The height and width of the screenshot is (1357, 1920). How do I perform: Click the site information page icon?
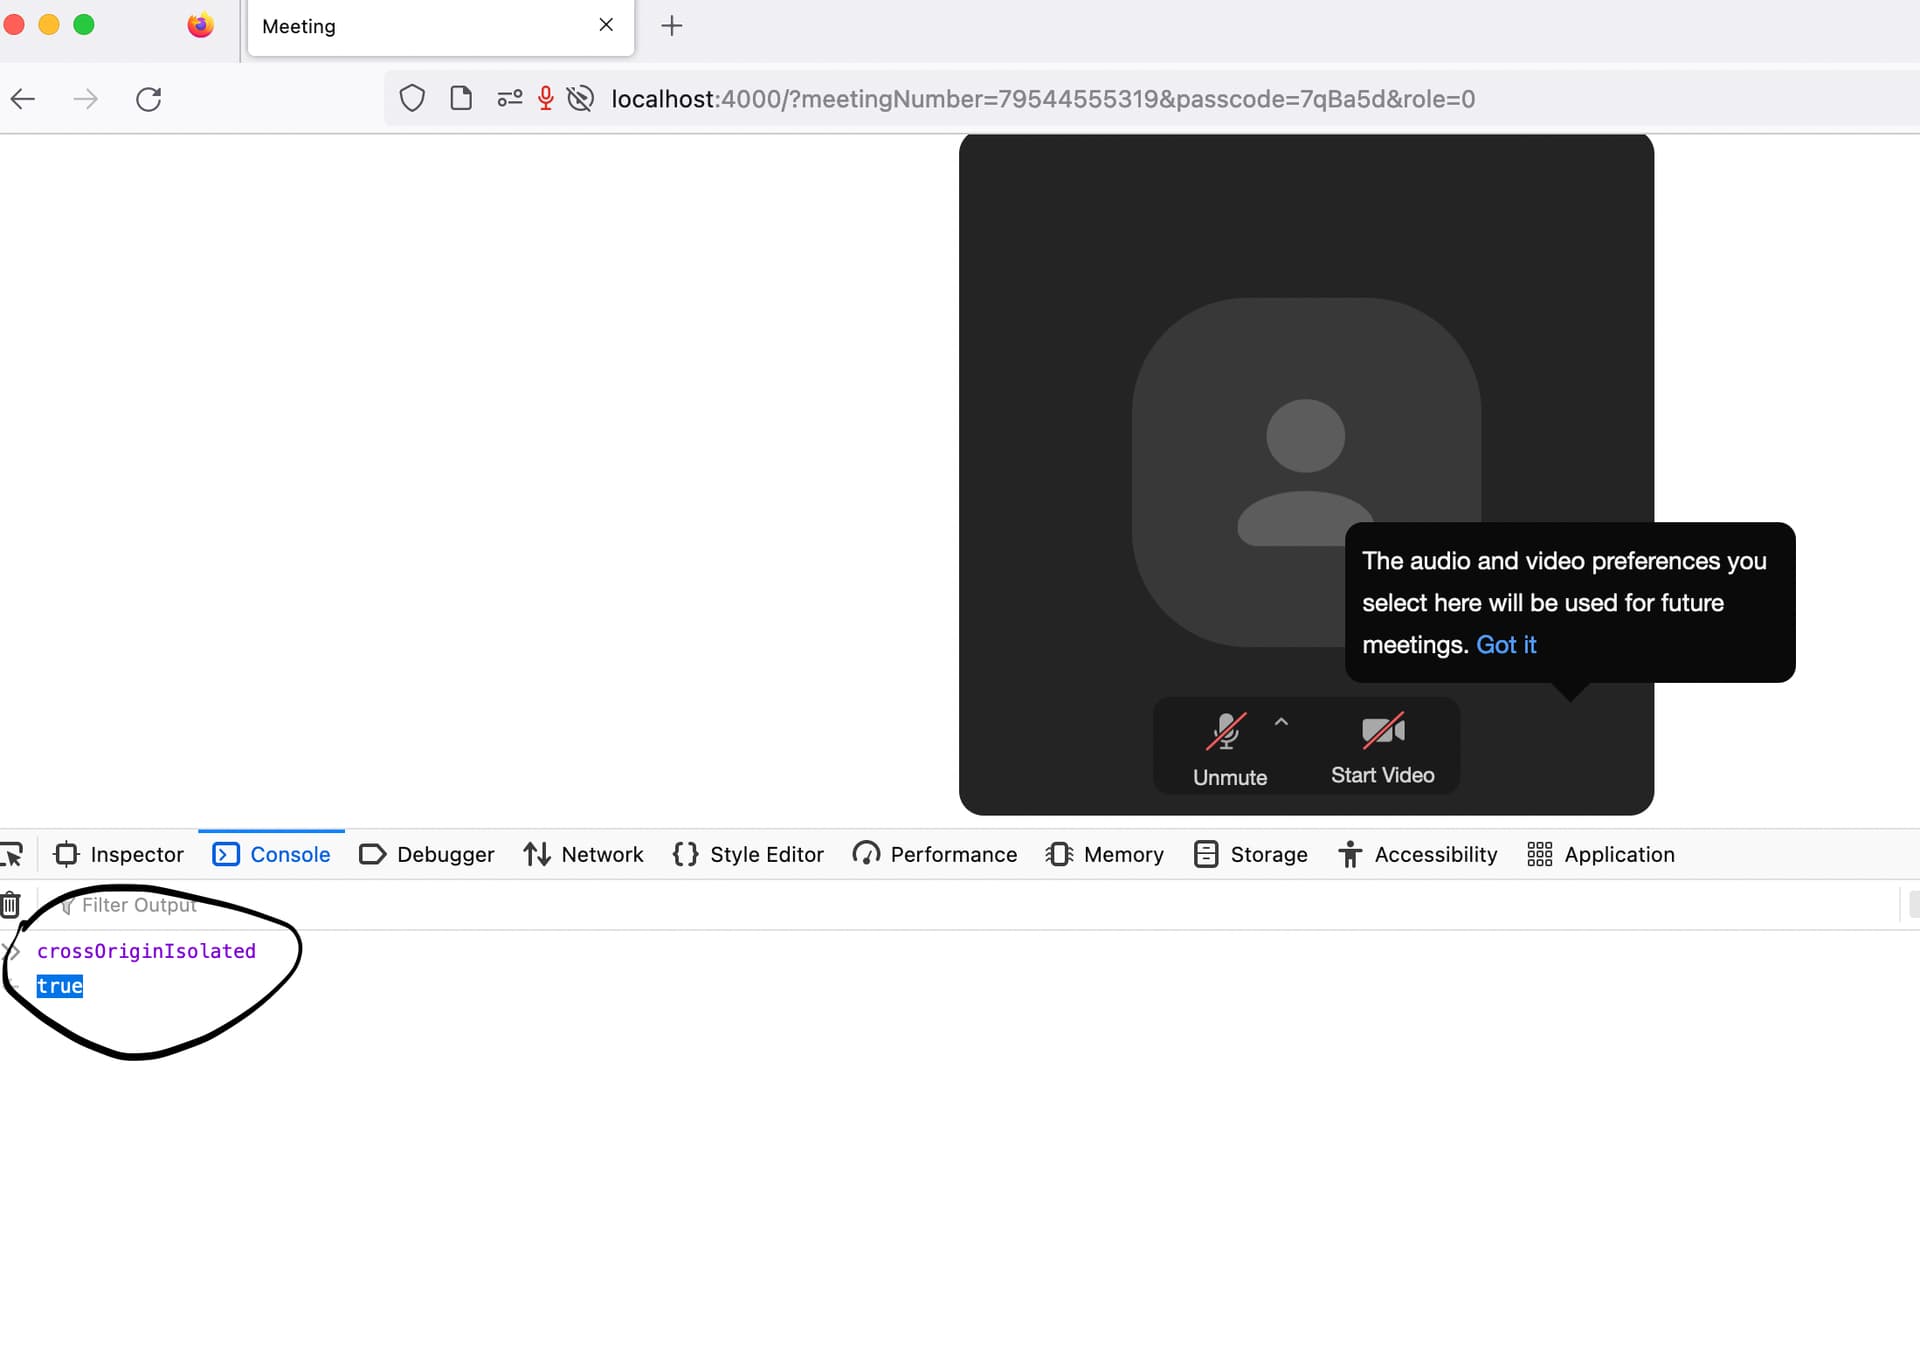click(x=461, y=98)
